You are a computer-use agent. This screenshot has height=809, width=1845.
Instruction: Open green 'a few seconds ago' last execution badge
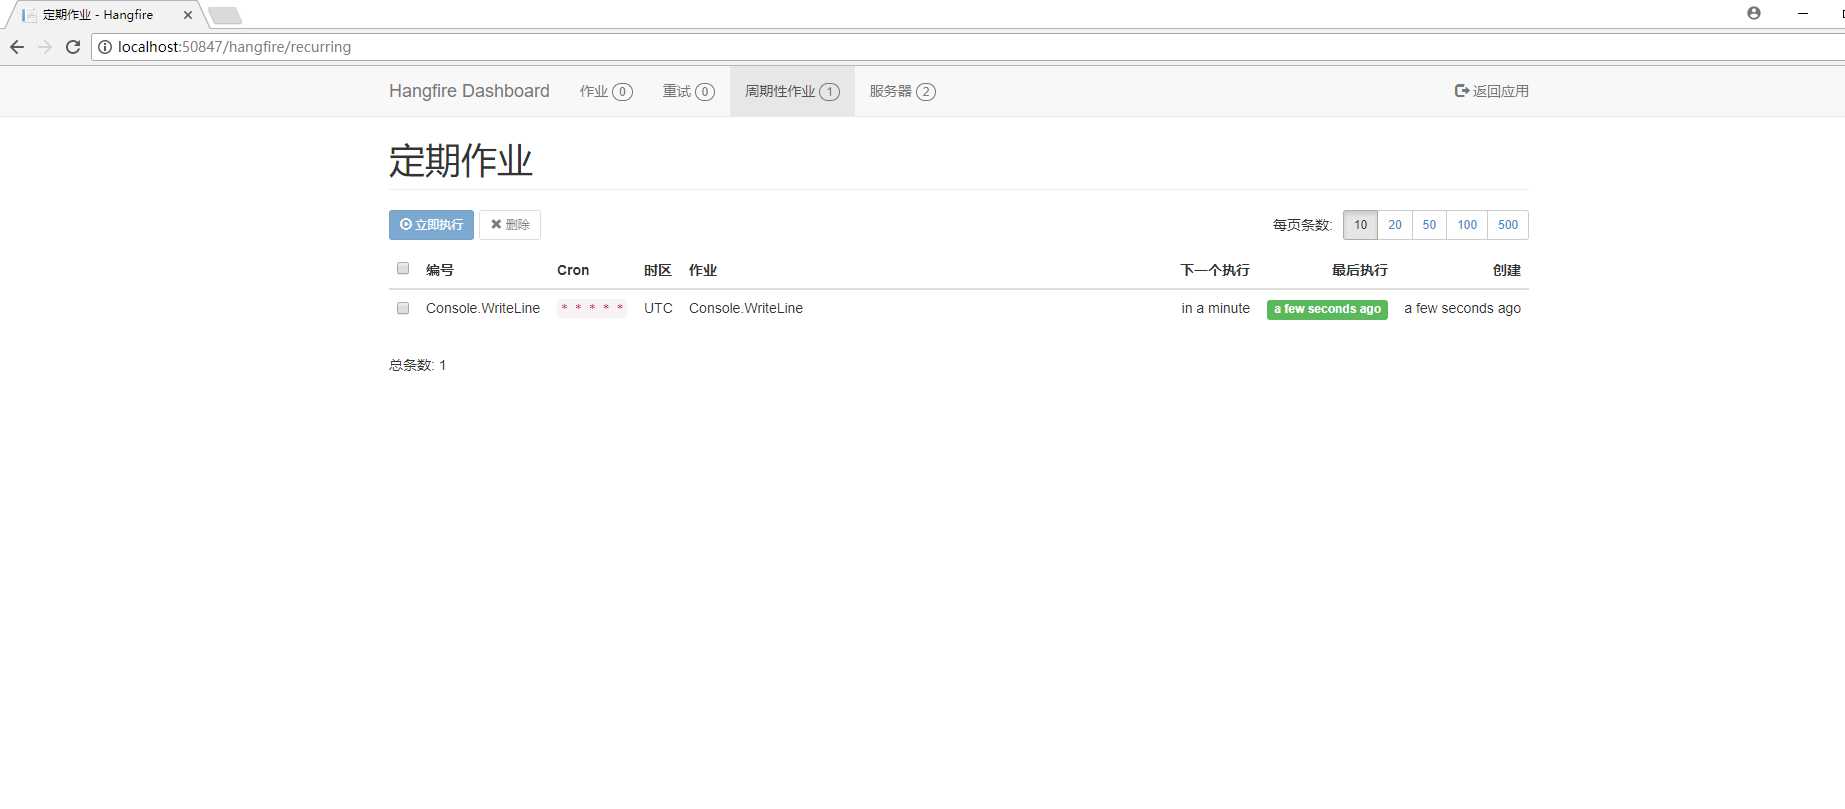tap(1327, 309)
